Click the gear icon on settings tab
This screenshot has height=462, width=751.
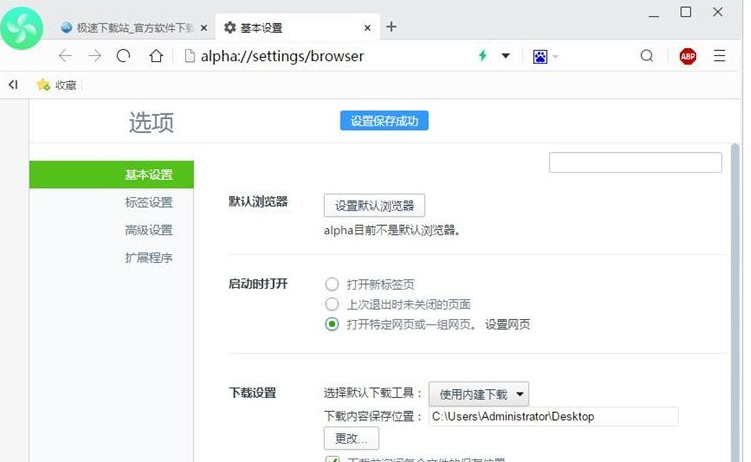coord(230,28)
